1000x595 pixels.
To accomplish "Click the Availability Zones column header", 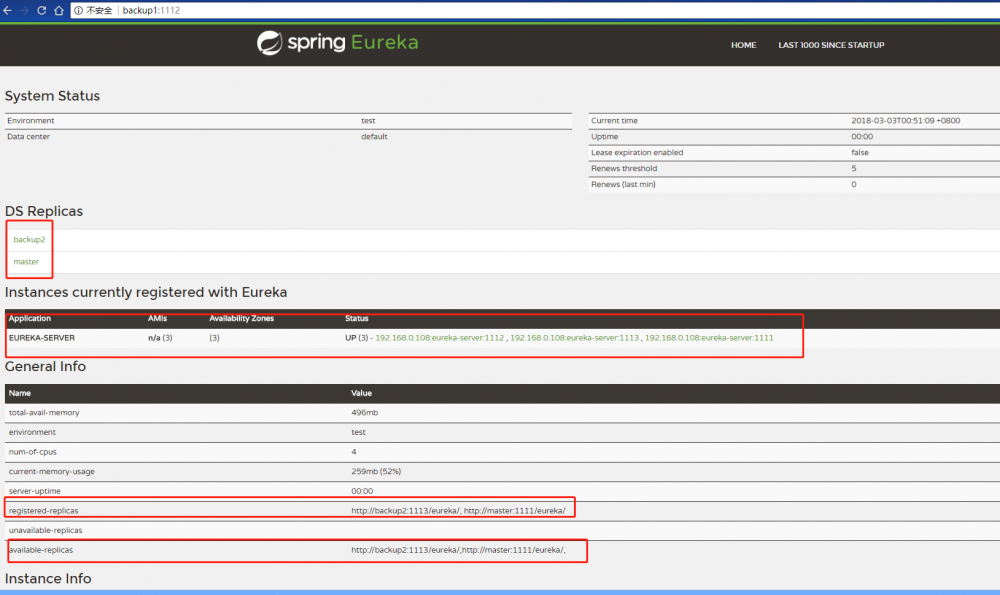I will pos(241,318).
